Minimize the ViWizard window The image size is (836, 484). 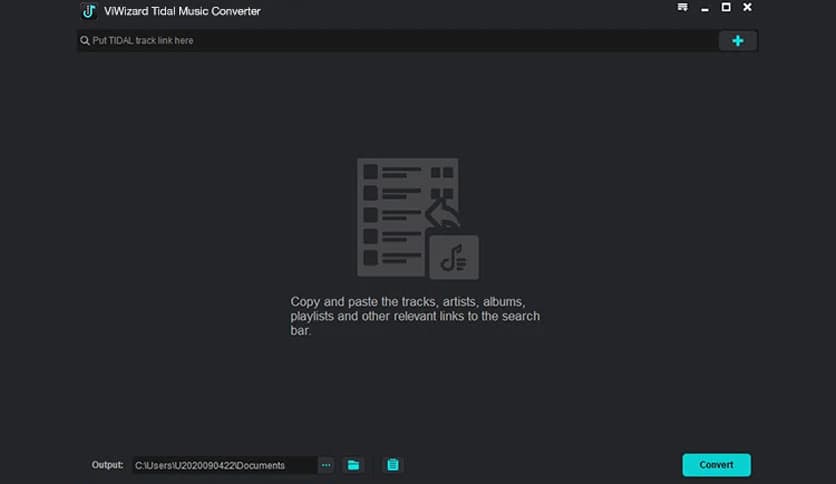[x=705, y=9]
